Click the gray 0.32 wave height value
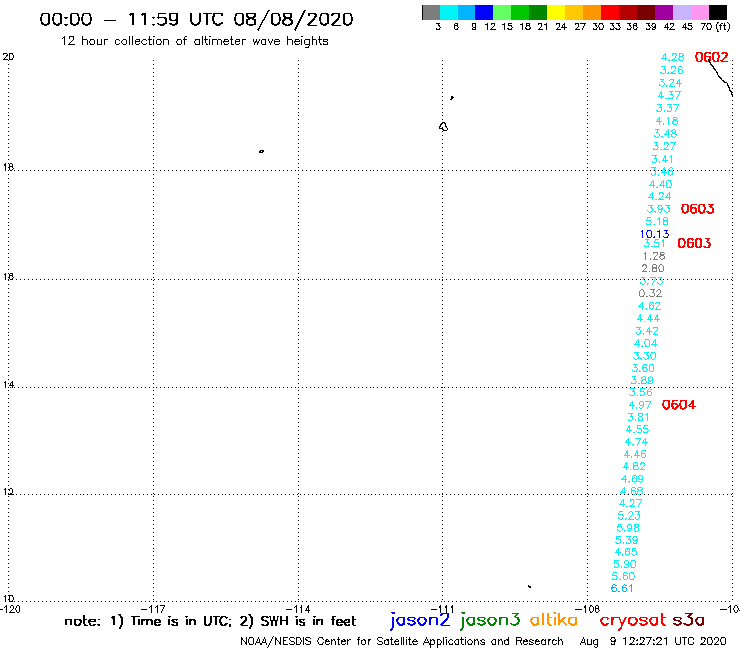 pos(650,293)
